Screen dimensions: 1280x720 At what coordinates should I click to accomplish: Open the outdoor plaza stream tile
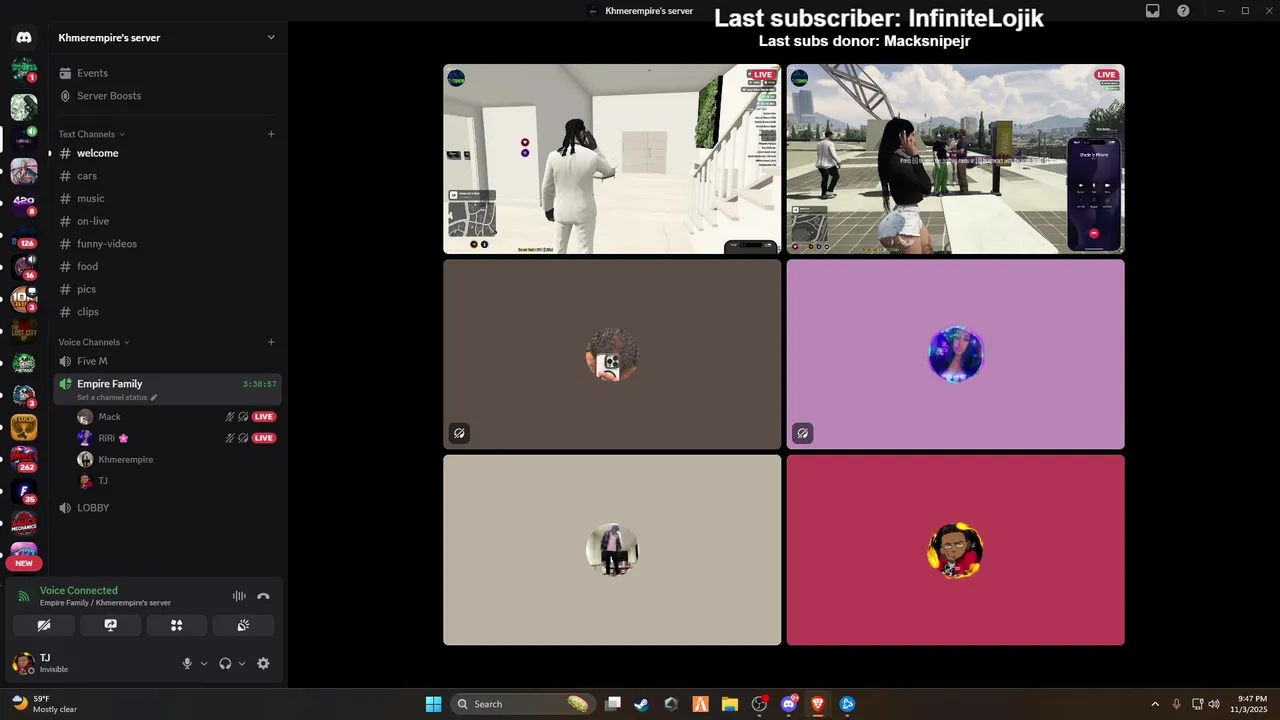pos(955,159)
